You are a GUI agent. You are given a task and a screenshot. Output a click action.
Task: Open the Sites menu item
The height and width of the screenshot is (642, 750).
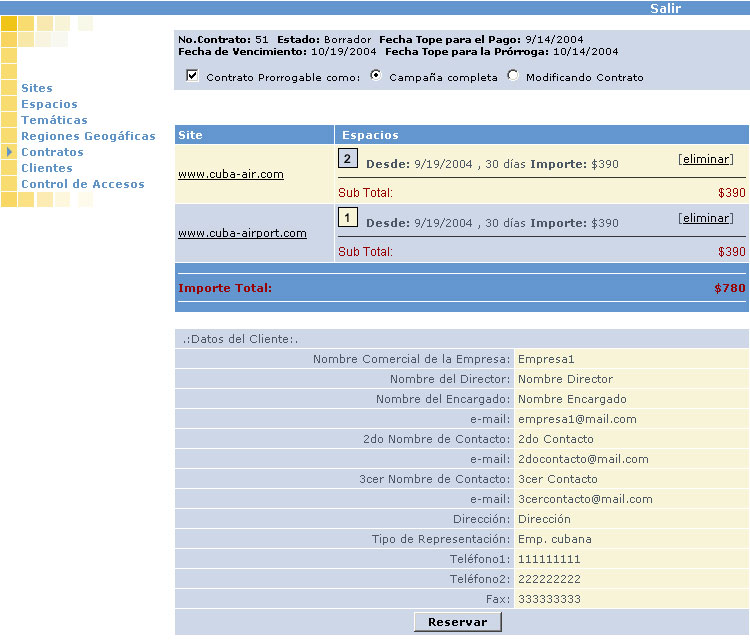(x=37, y=88)
